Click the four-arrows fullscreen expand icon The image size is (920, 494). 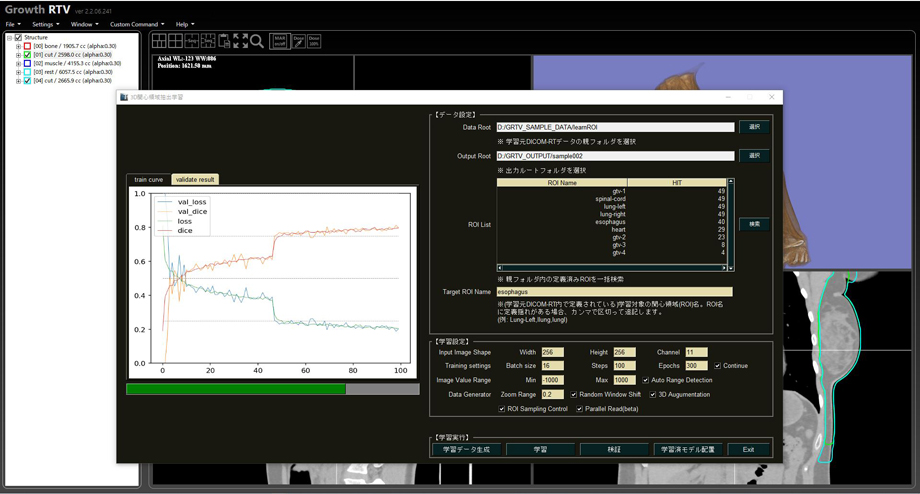pos(241,41)
